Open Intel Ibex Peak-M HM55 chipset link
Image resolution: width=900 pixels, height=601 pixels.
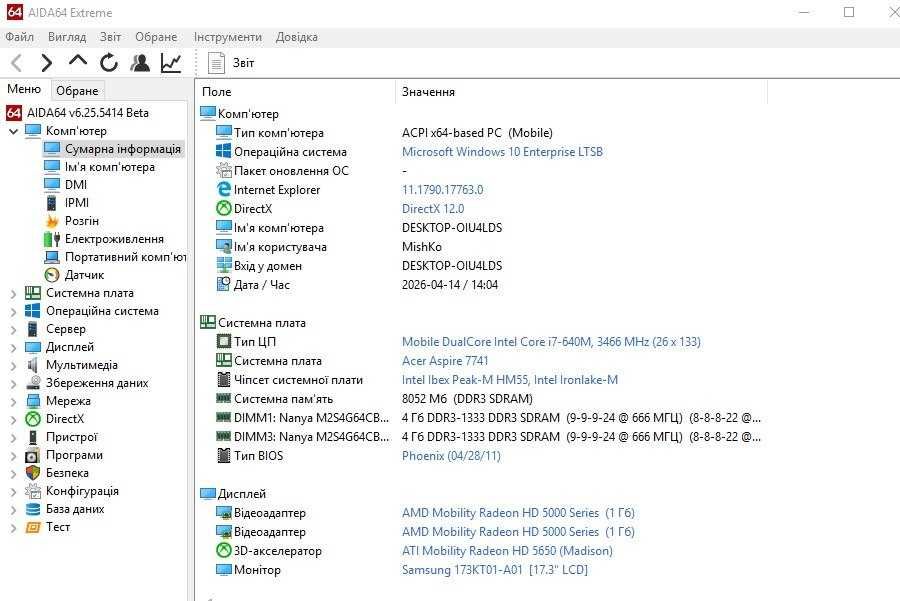coord(510,379)
